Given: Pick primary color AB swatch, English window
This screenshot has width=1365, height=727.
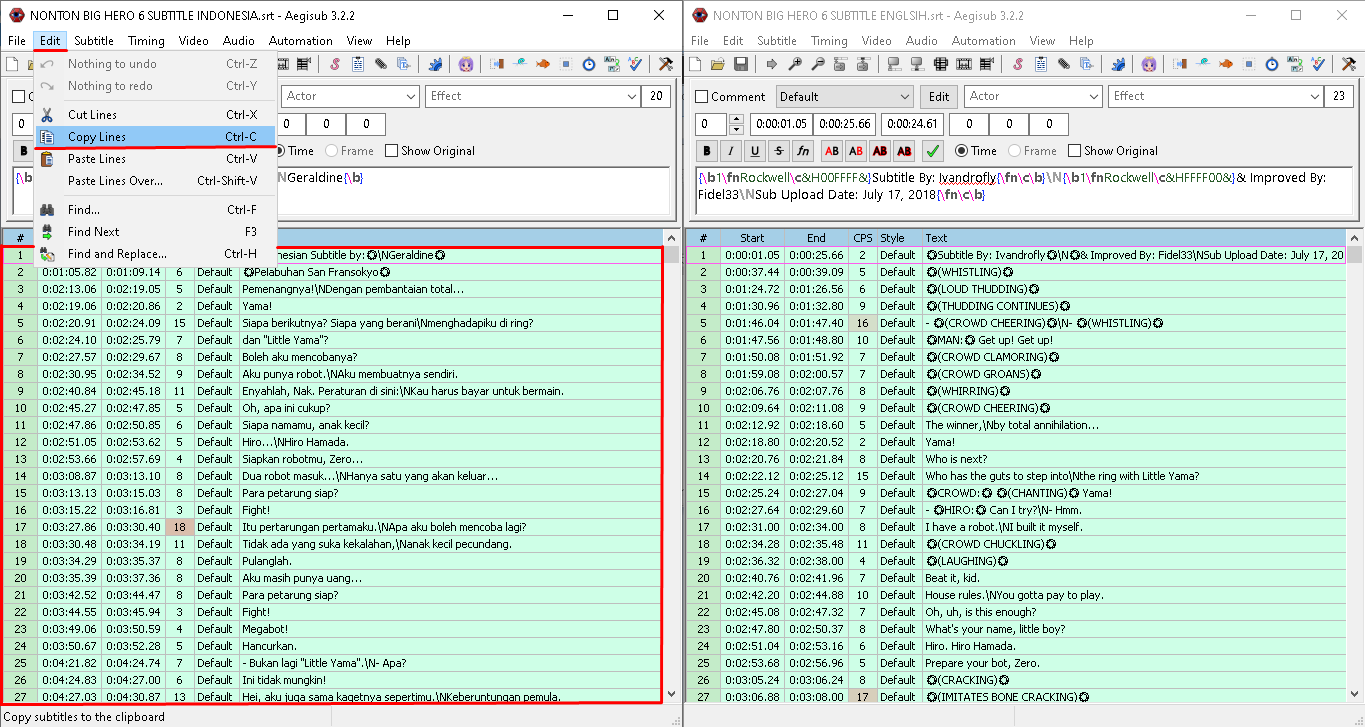Looking at the screenshot, I should click(831, 151).
